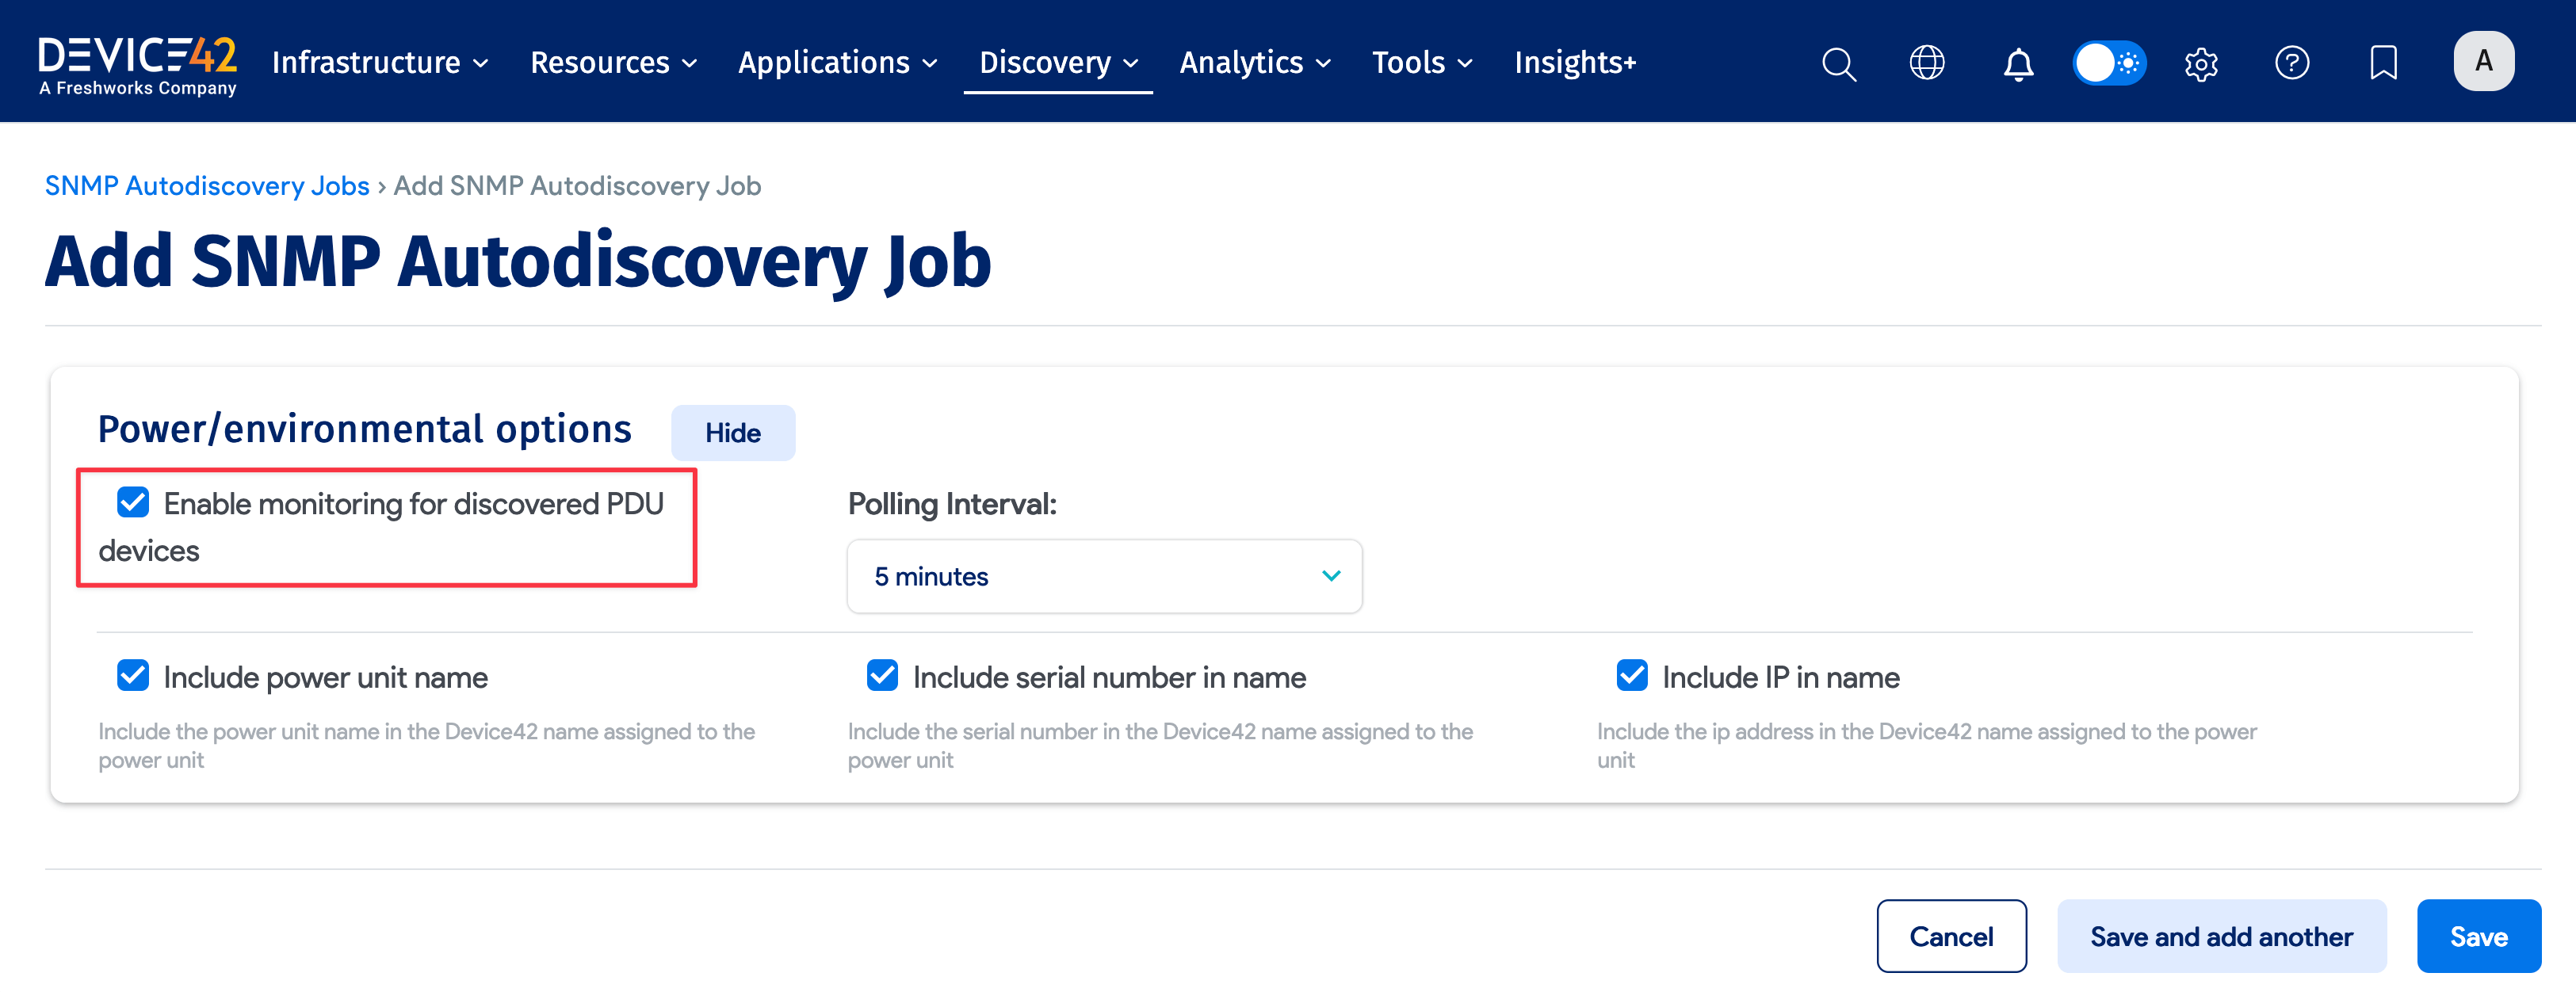This screenshot has height=992, width=2576.
Task: Open the search magnifier icon
Action: point(1838,64)
